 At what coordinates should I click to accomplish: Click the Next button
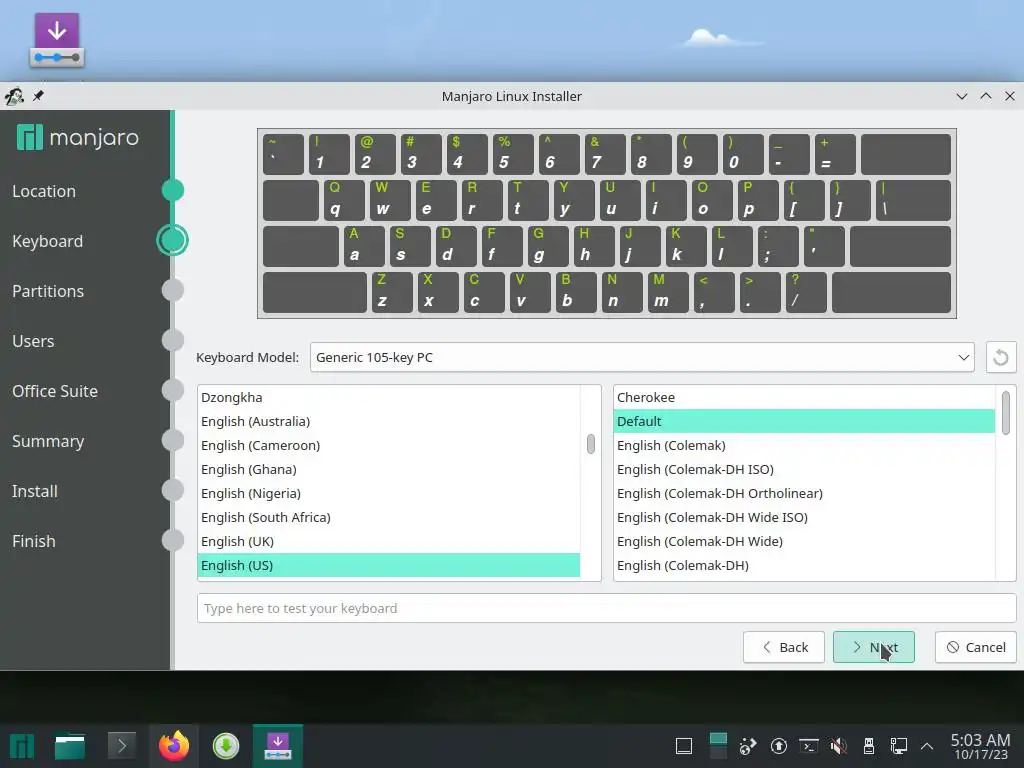pyautogui.click(x=874, y=647)
